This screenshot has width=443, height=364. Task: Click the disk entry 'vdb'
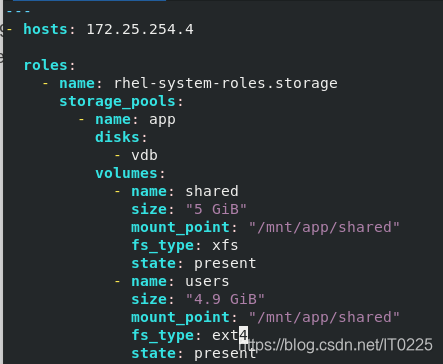[x=144, y=155]
